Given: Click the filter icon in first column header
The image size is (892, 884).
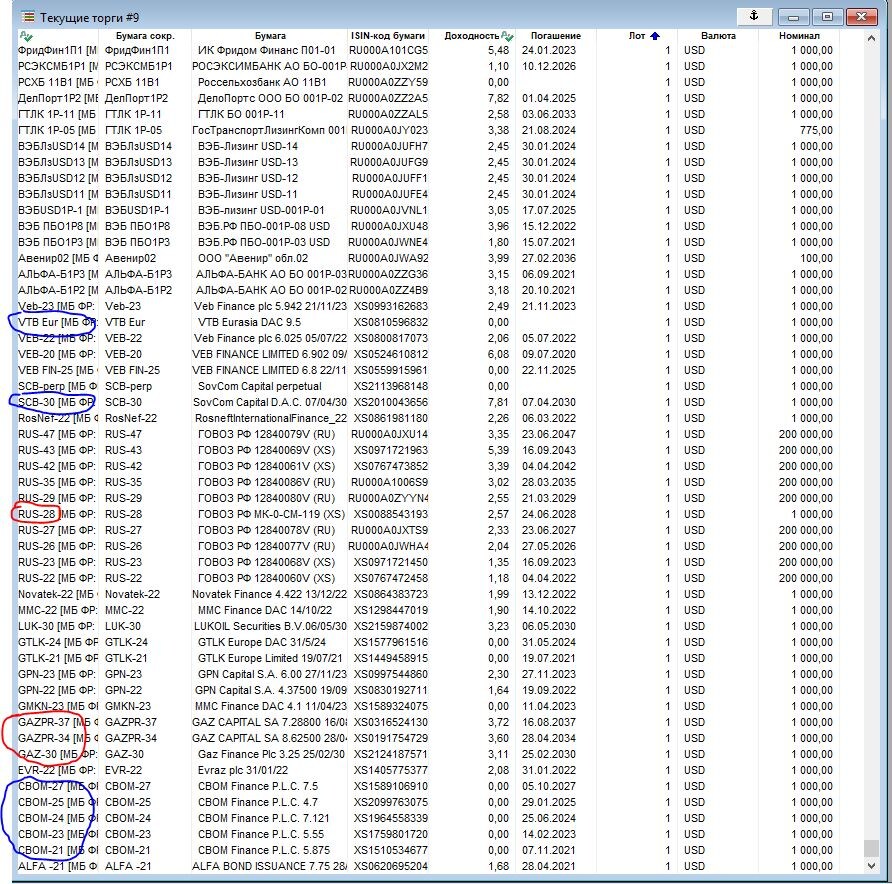Looking at the screenshot, I should [26, 36].
